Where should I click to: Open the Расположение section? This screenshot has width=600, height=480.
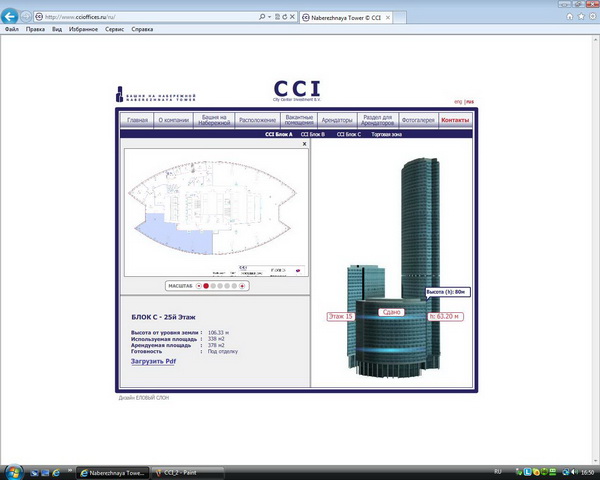pyautogui.click(x=258, y=120)
